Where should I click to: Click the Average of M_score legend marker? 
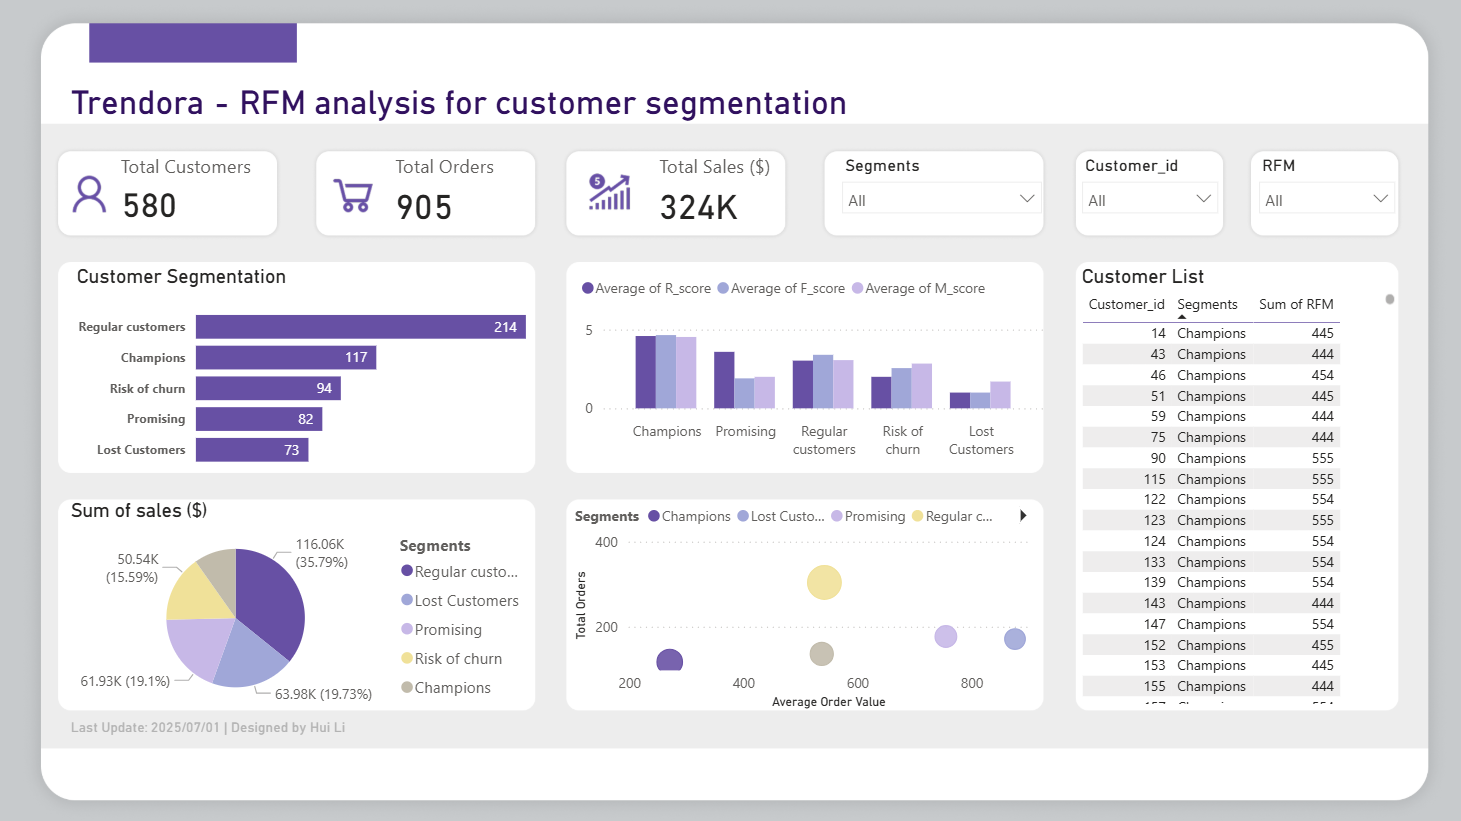pyautogui.click(x=857, y=289)
